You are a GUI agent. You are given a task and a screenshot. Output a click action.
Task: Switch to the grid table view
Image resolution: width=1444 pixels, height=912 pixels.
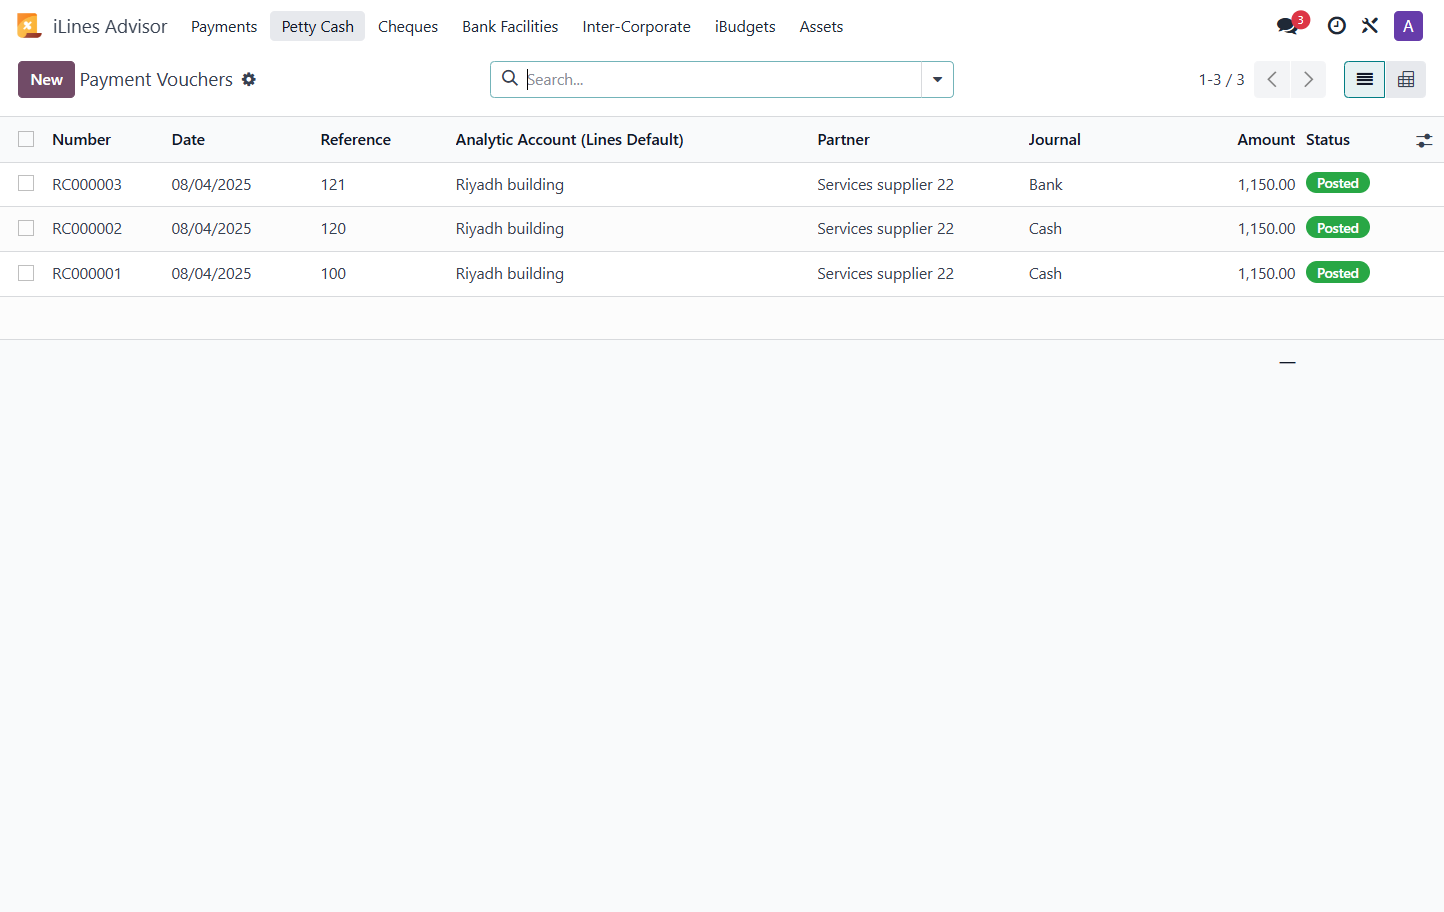[x=1405, y=79]
